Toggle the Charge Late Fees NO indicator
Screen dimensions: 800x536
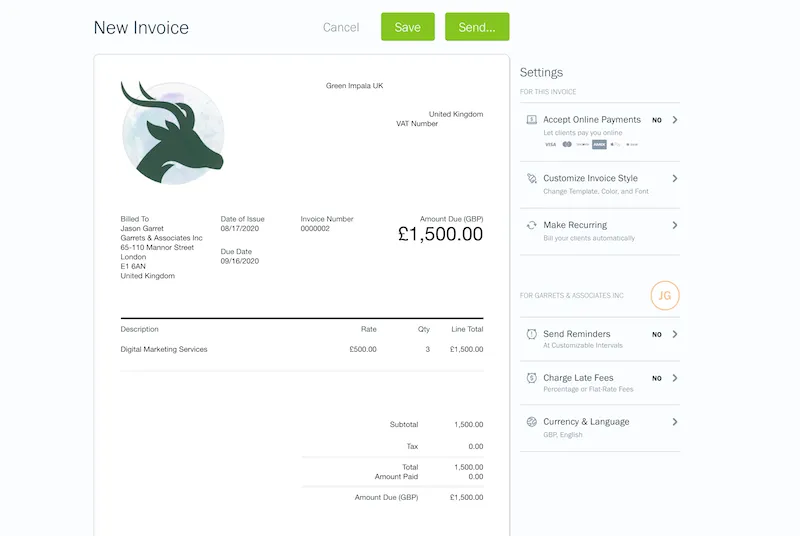(657, 378)
